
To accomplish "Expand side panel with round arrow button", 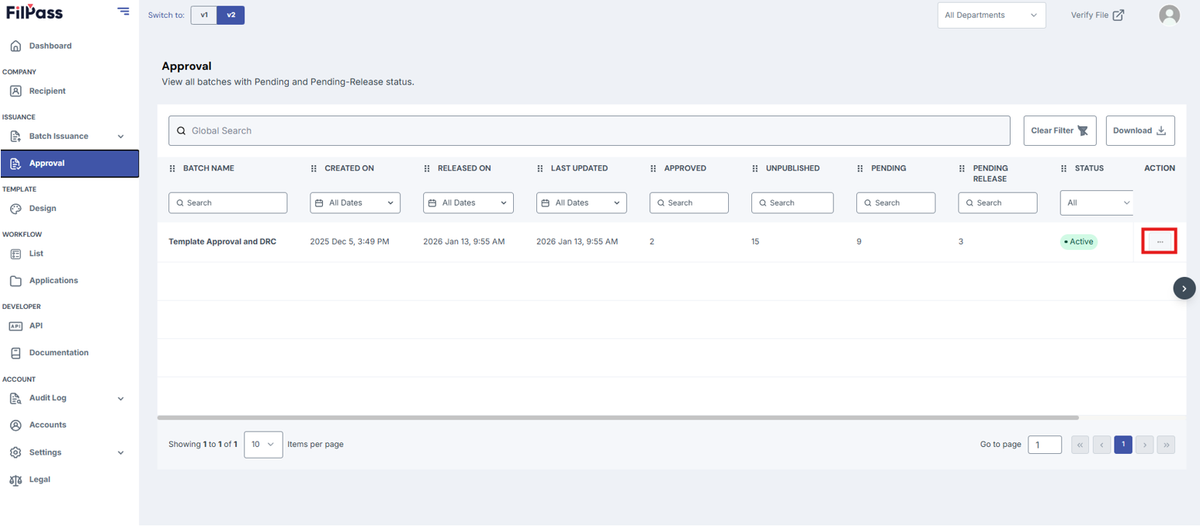I will tap(1184, 288).
